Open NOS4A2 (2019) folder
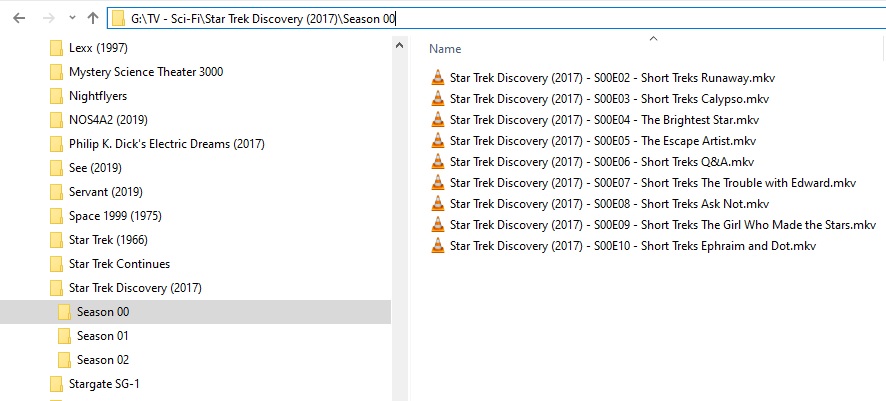Screen dimensions: 886x401 click(108, 120)
